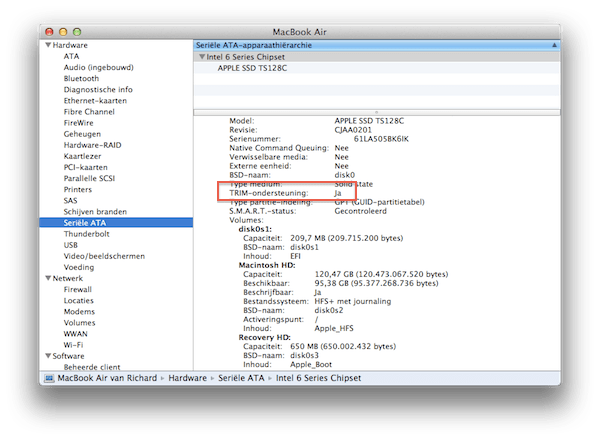Click 120,47 GB capacity value

pos(381,274)
